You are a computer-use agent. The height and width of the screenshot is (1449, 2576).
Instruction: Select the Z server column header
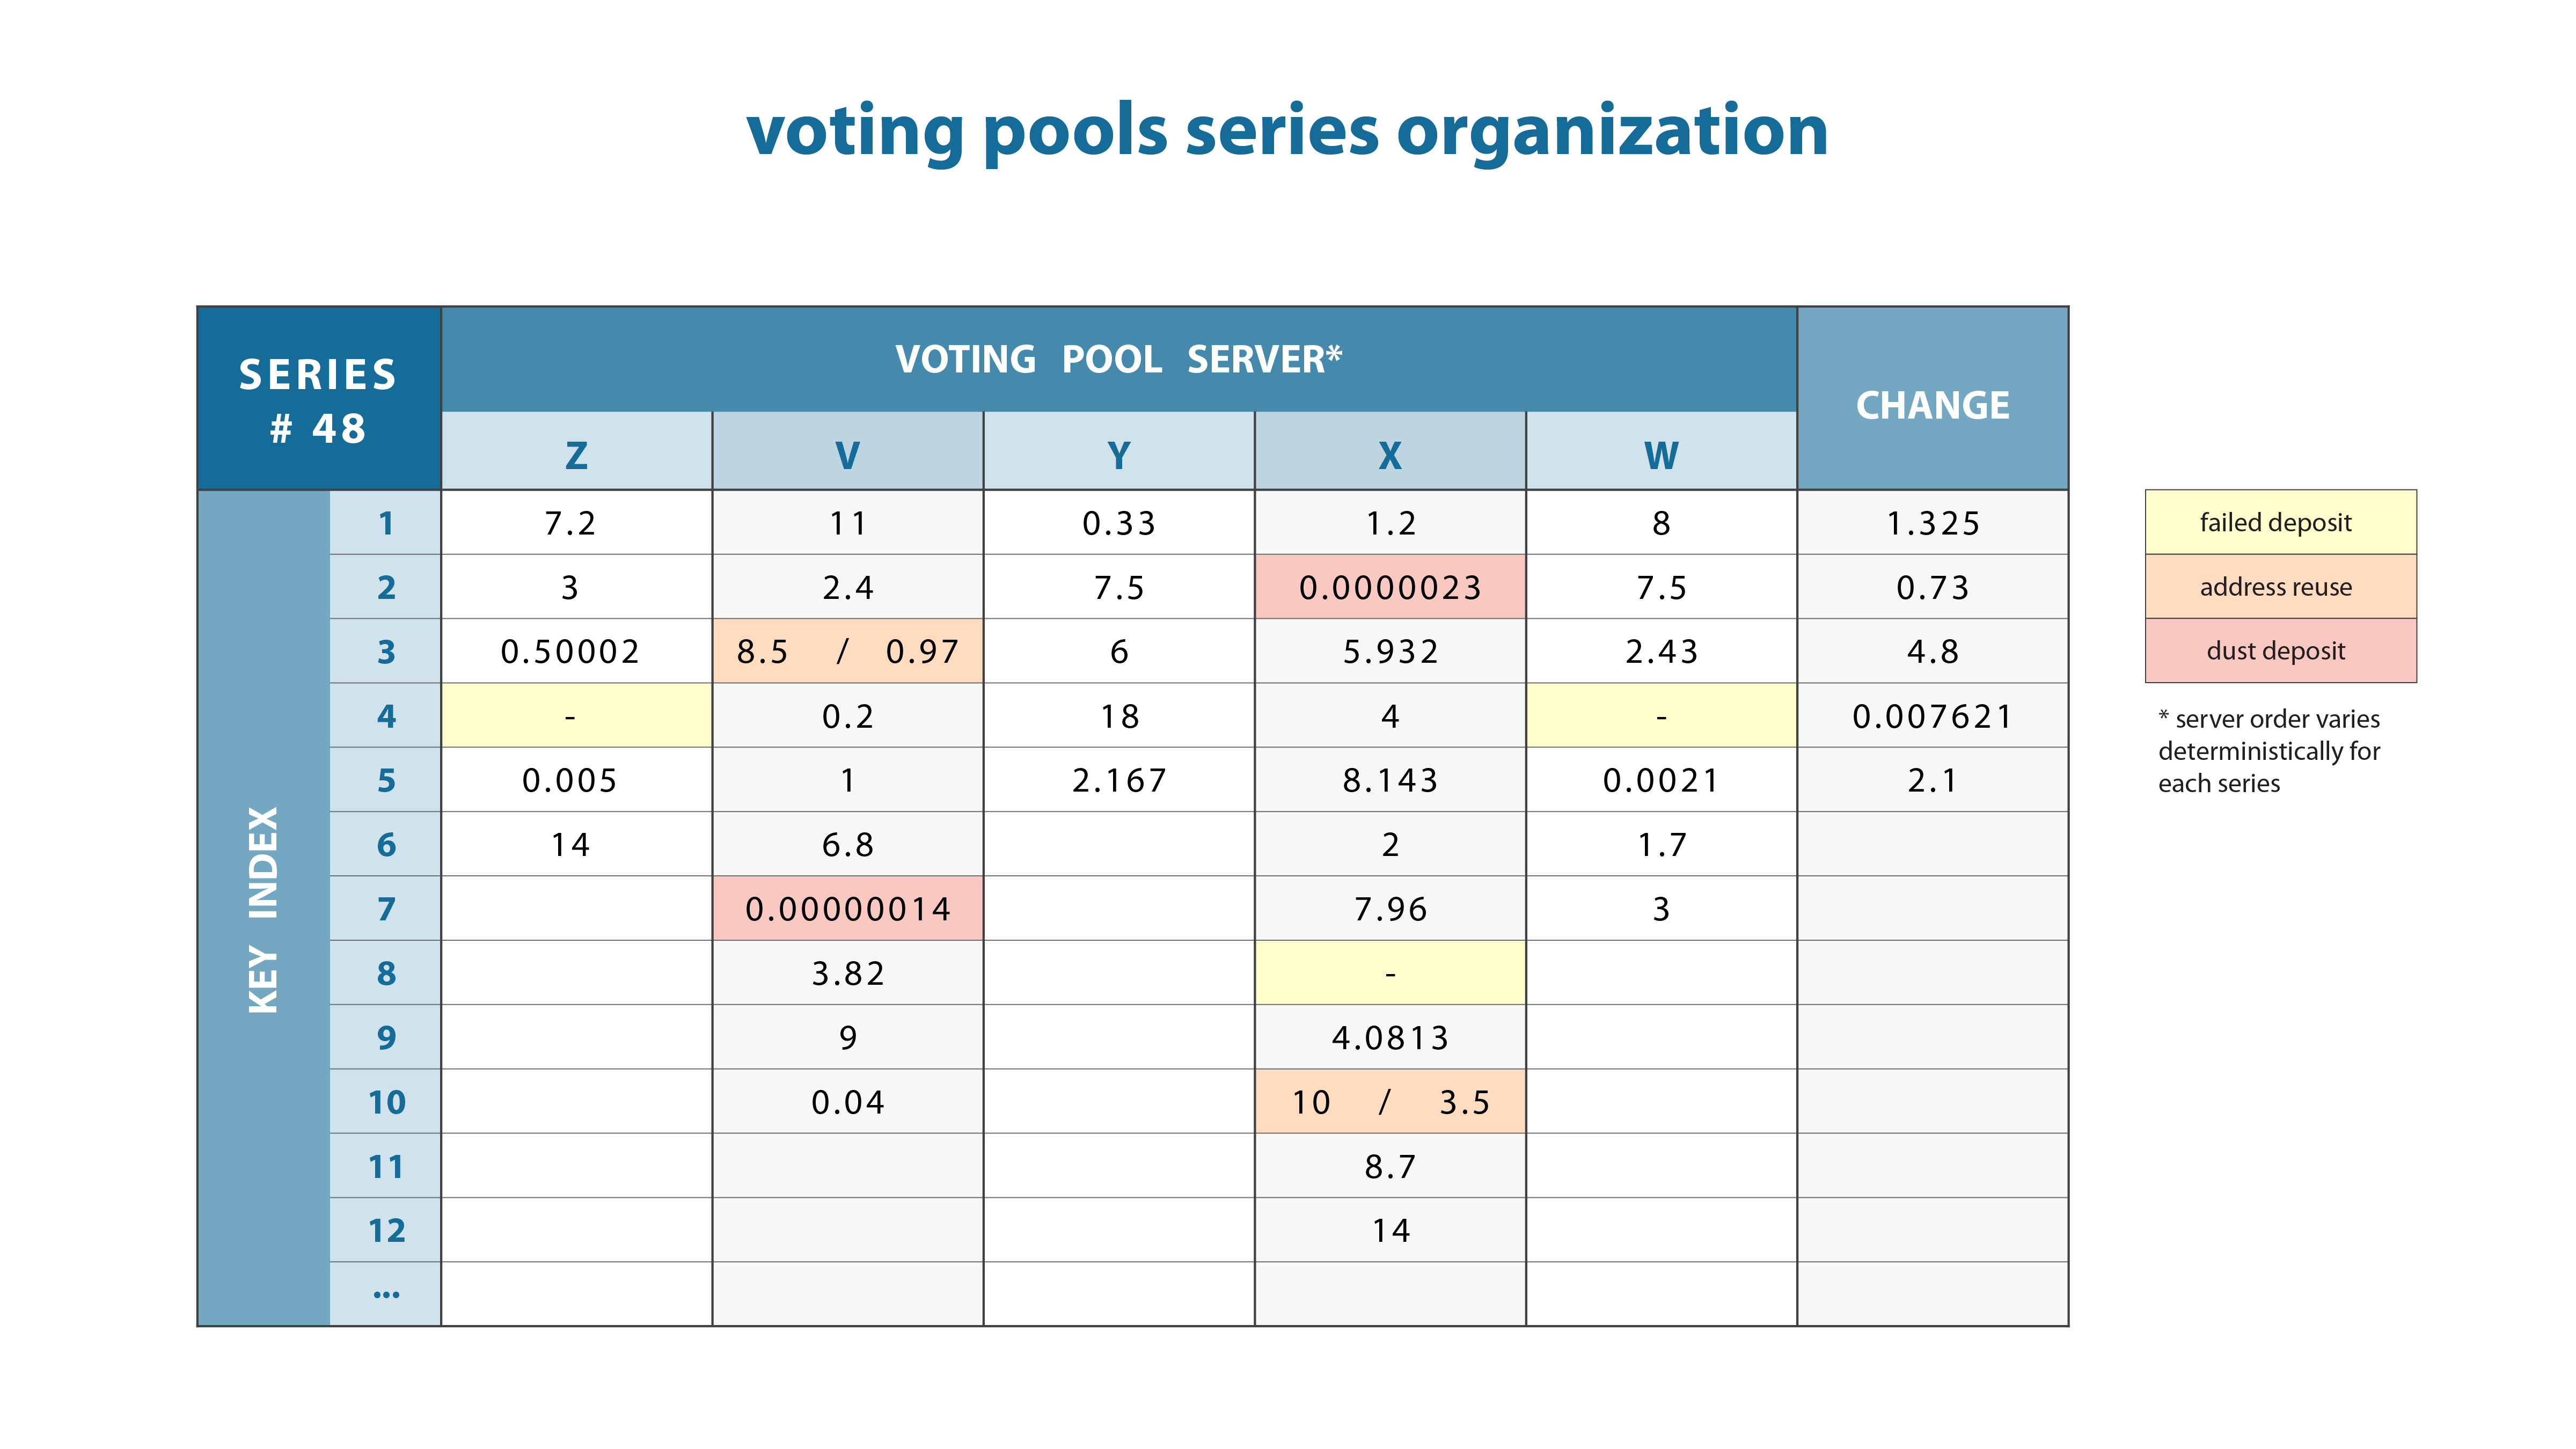point(576,456)
